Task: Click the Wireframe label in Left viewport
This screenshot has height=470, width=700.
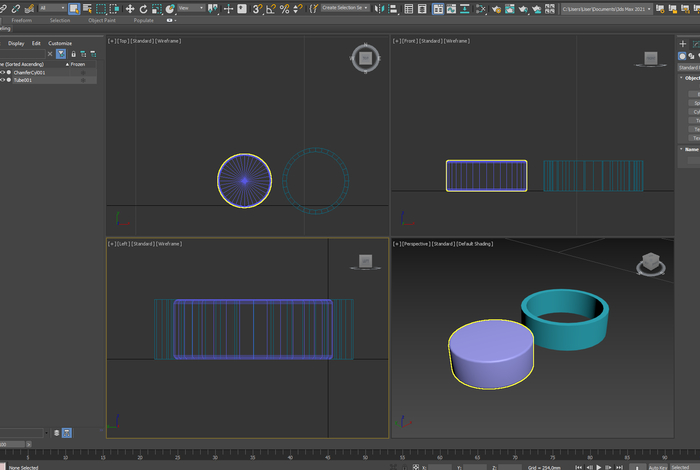Action: pyautogui.click(x=168, y=243)
